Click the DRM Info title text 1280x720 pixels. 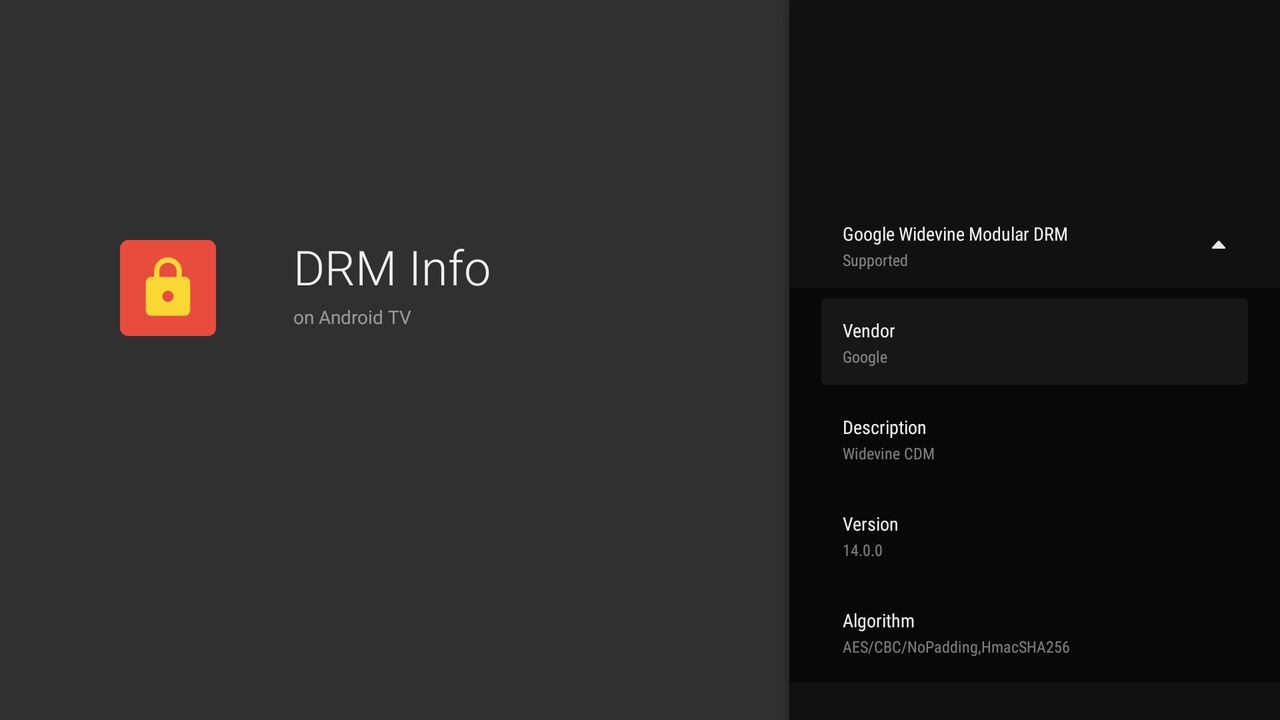tap(392, 268)
